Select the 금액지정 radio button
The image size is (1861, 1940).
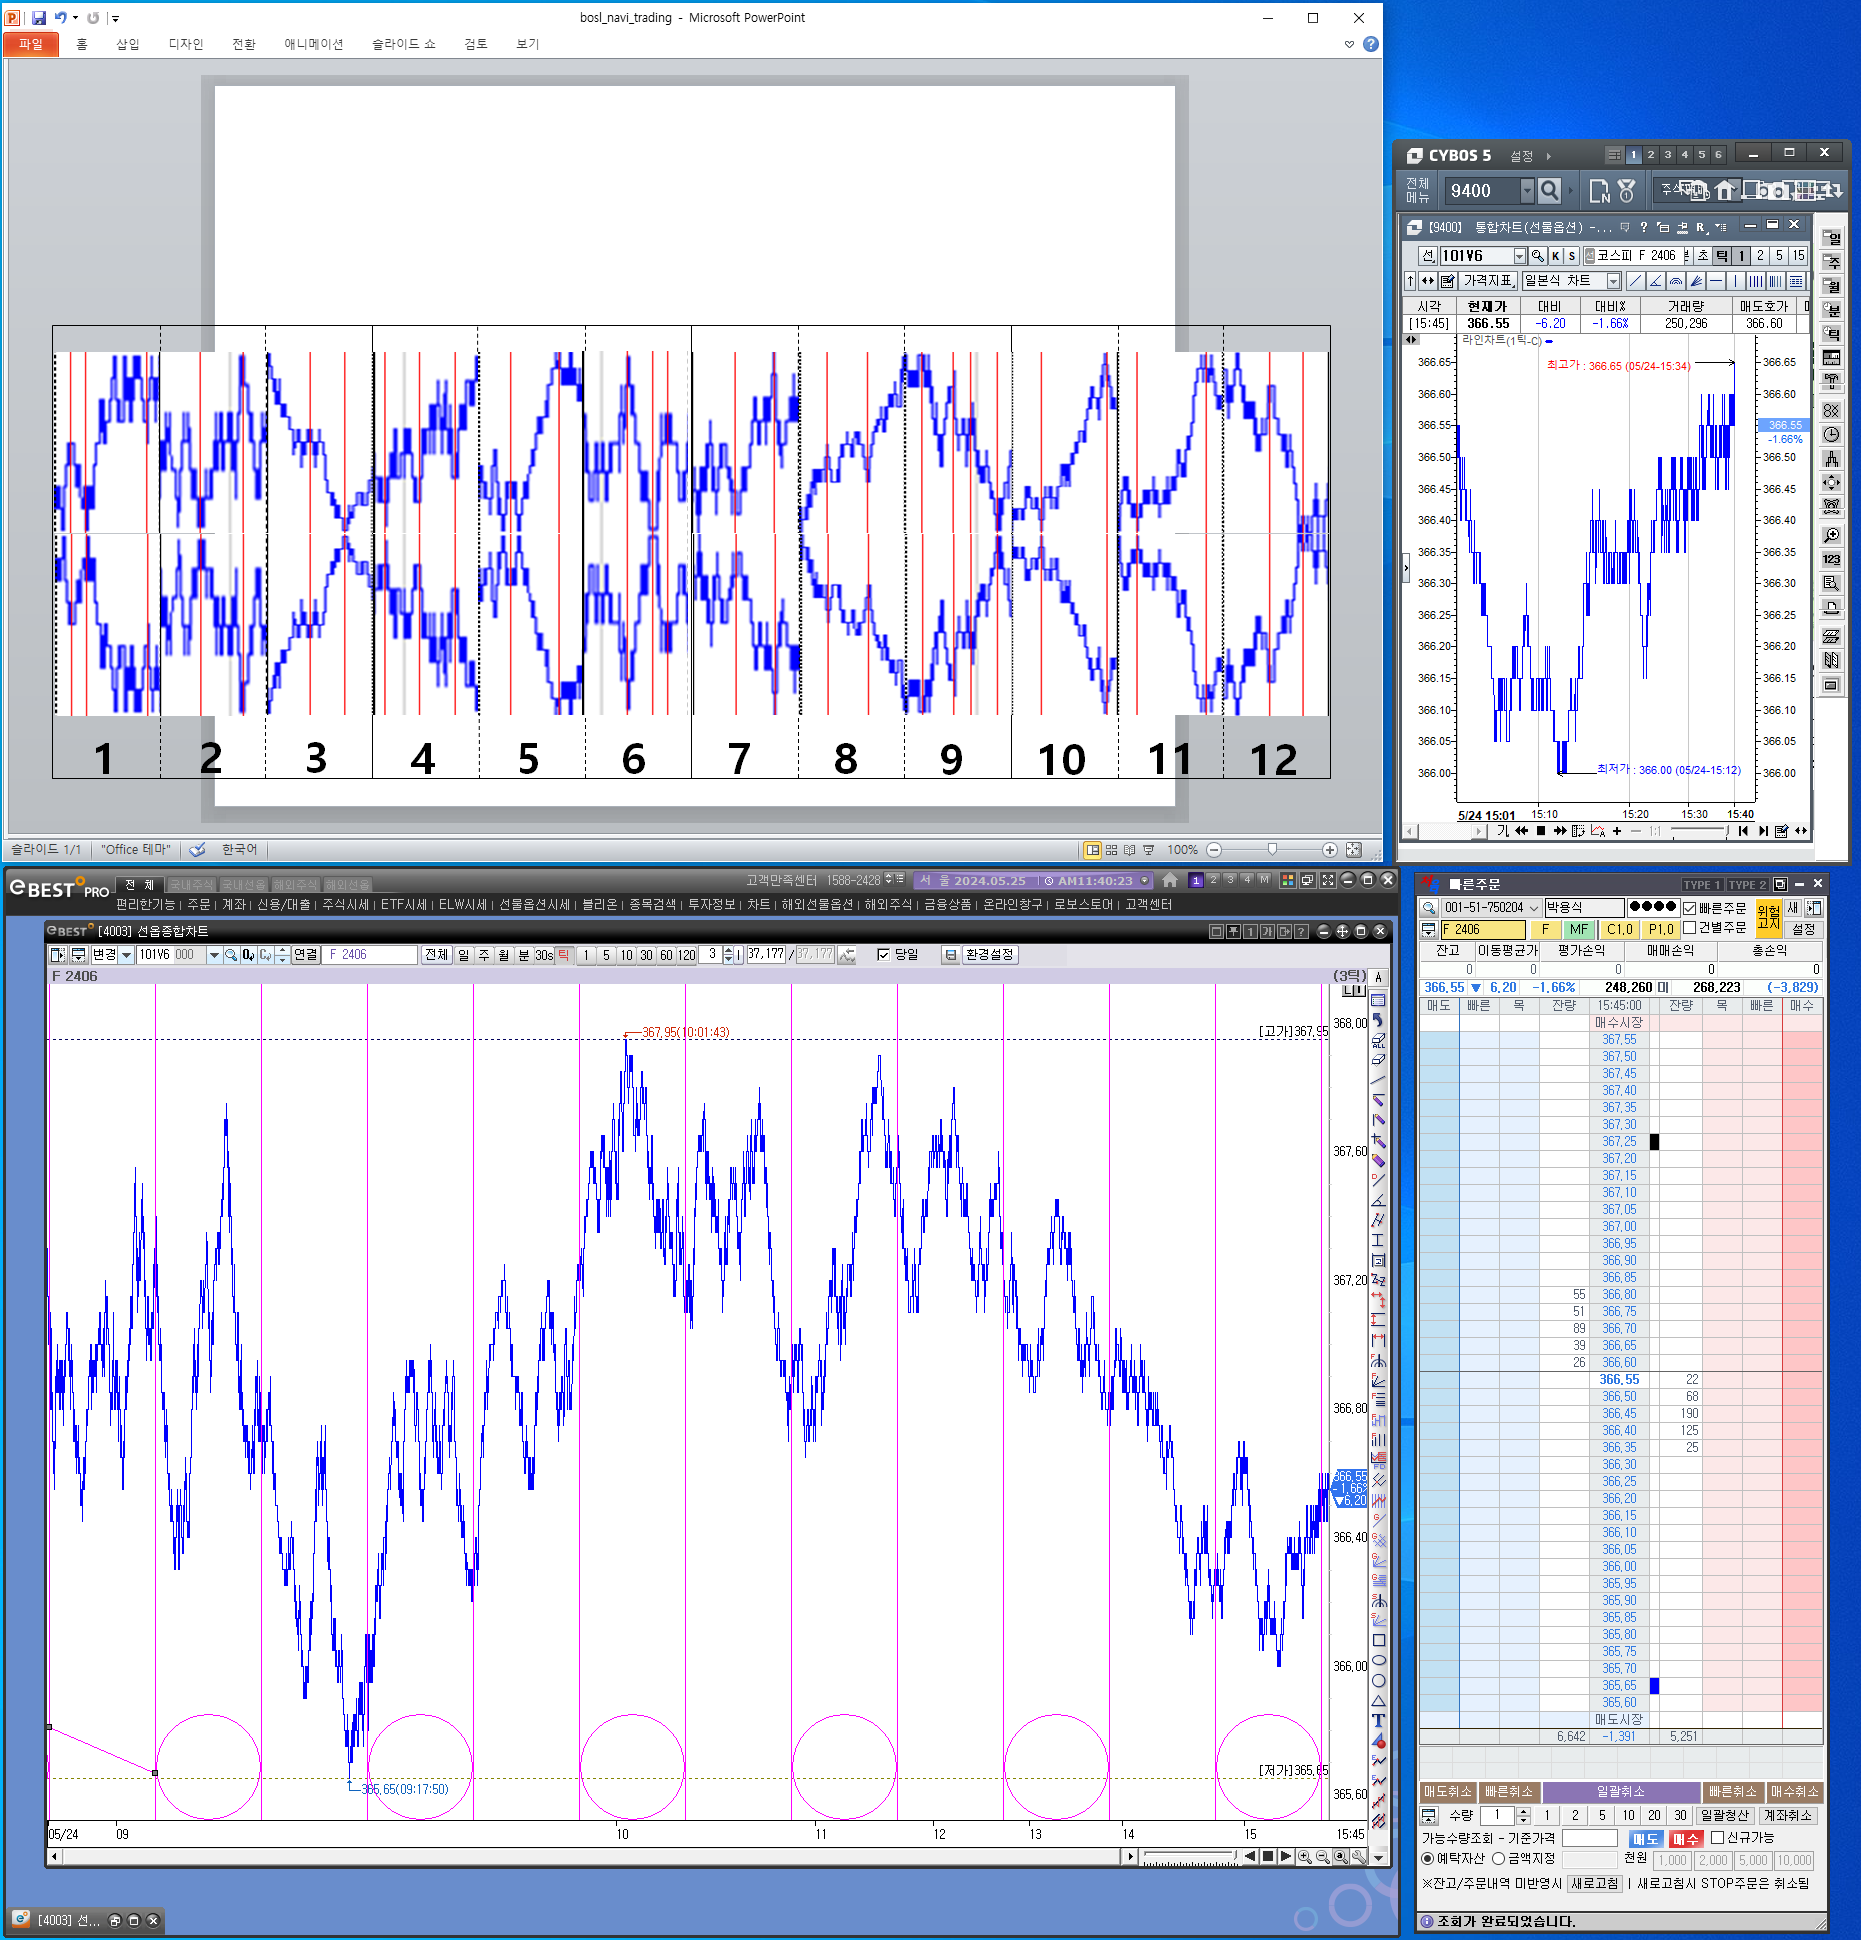tap(1498, 1859)
